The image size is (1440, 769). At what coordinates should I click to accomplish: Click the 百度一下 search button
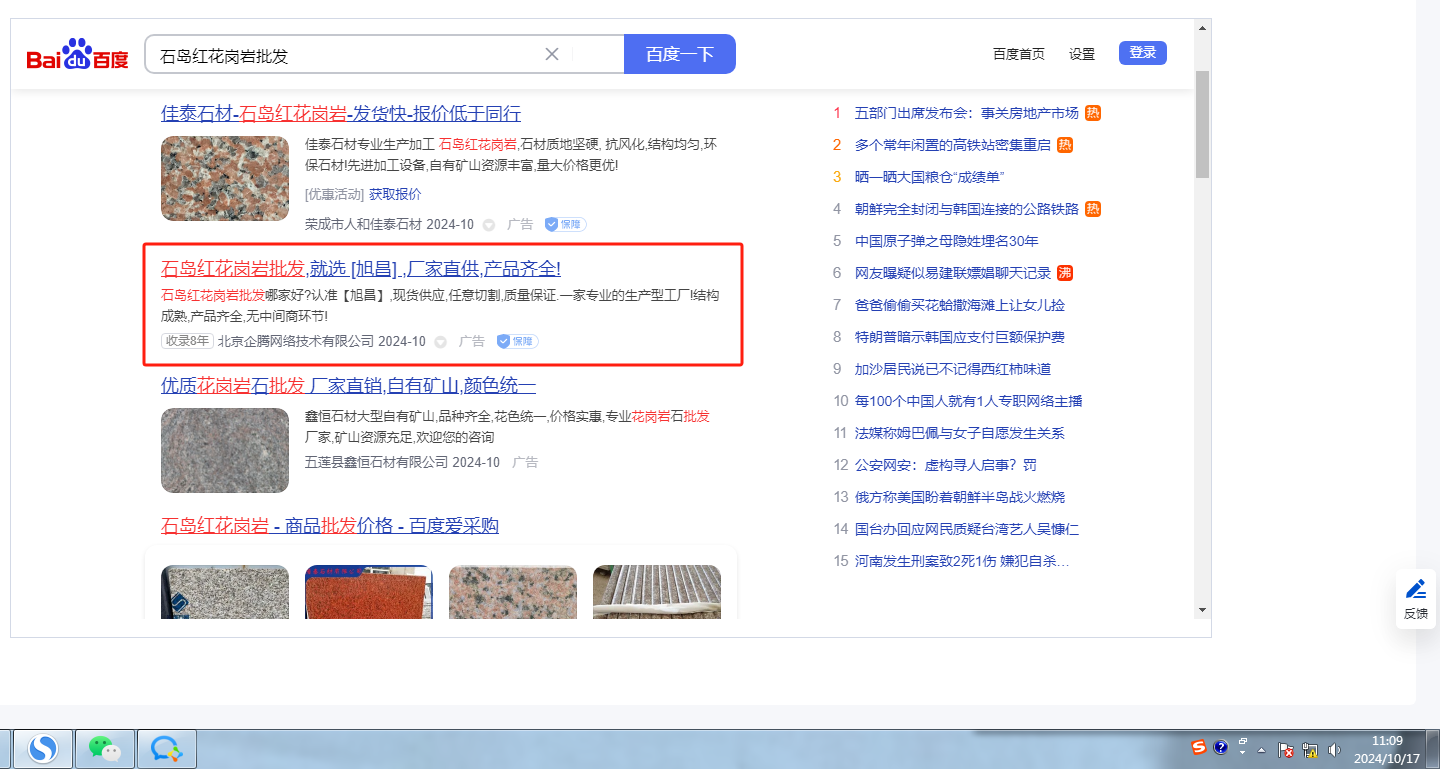[x=680, y=54]
